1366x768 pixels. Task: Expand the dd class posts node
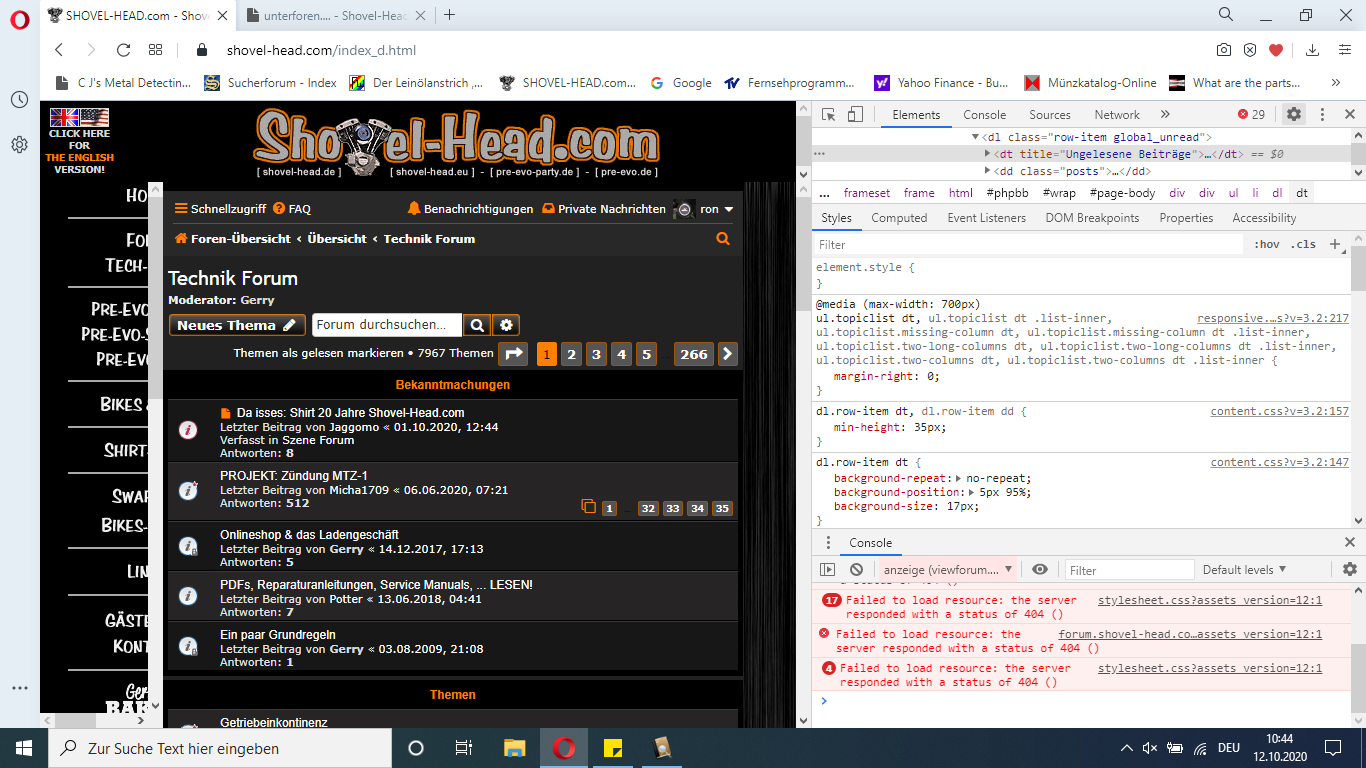pos(988,171)
